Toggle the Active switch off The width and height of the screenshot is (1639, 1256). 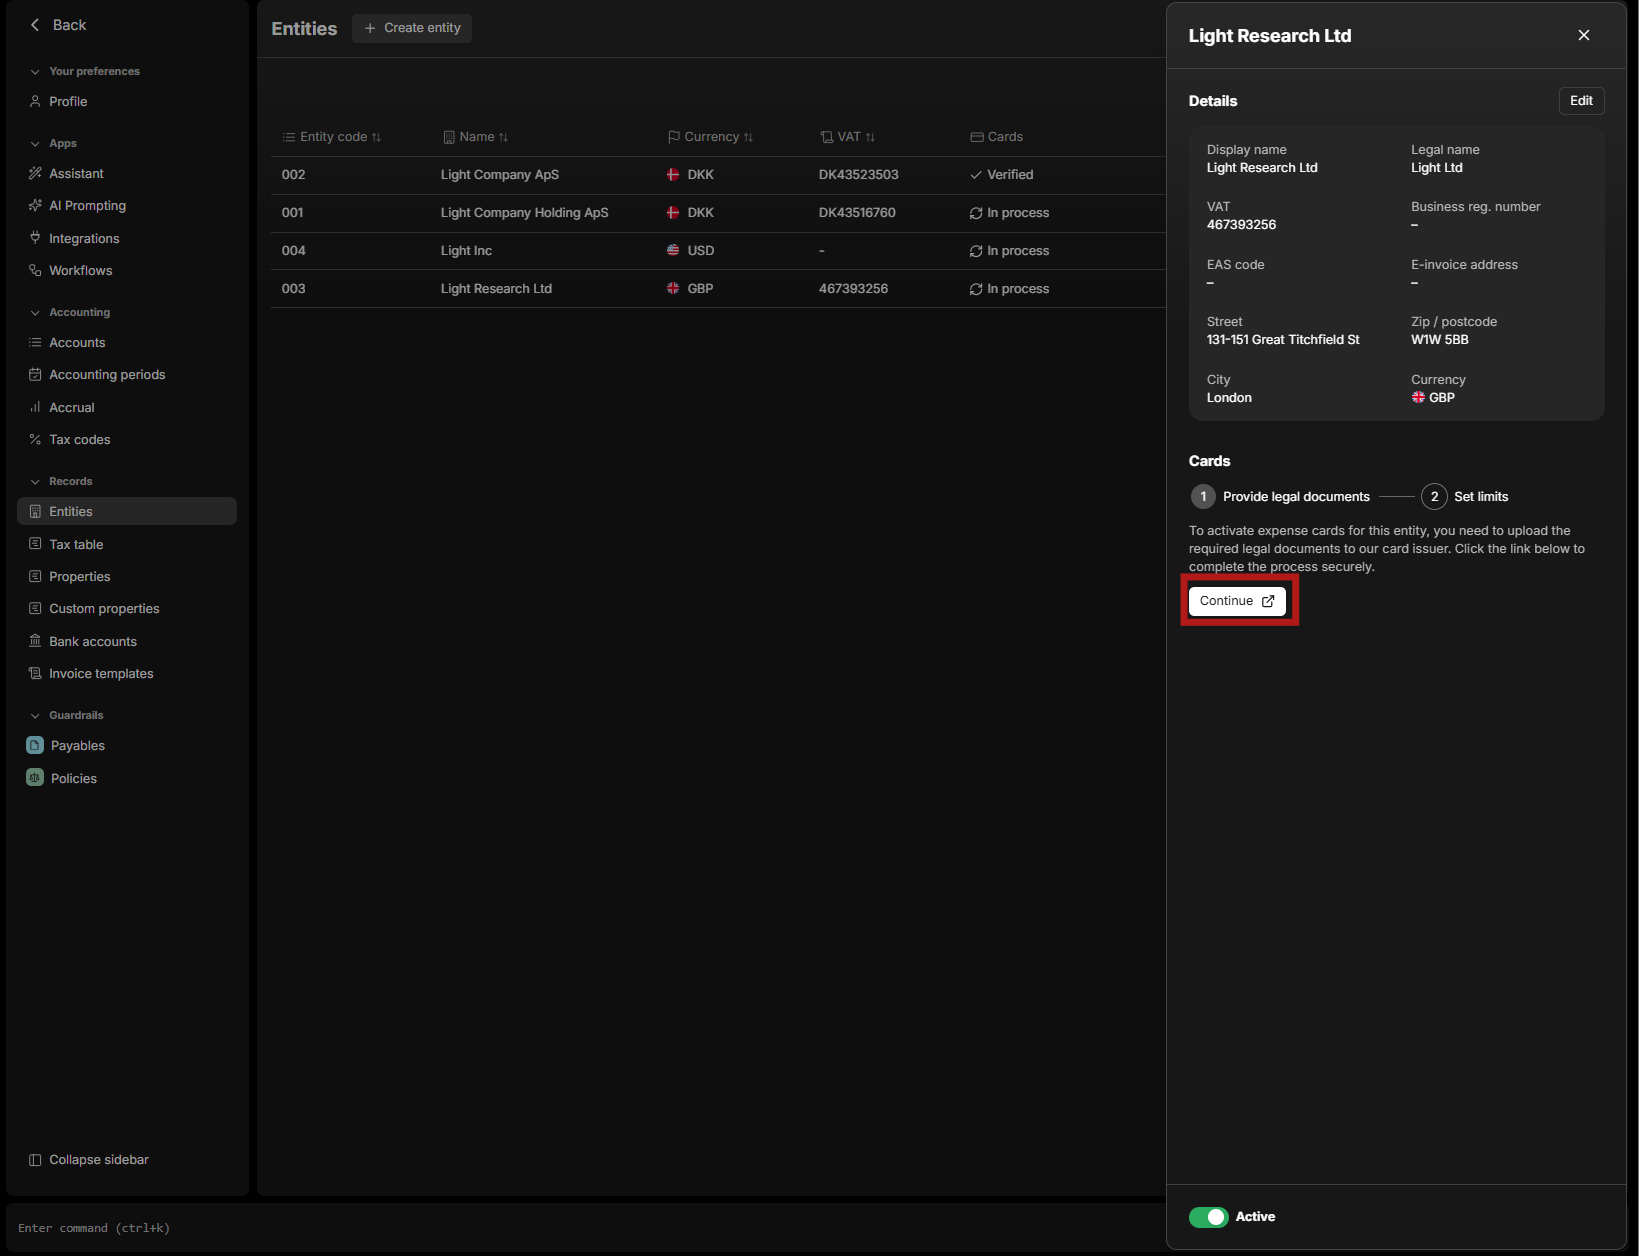1208,1217
